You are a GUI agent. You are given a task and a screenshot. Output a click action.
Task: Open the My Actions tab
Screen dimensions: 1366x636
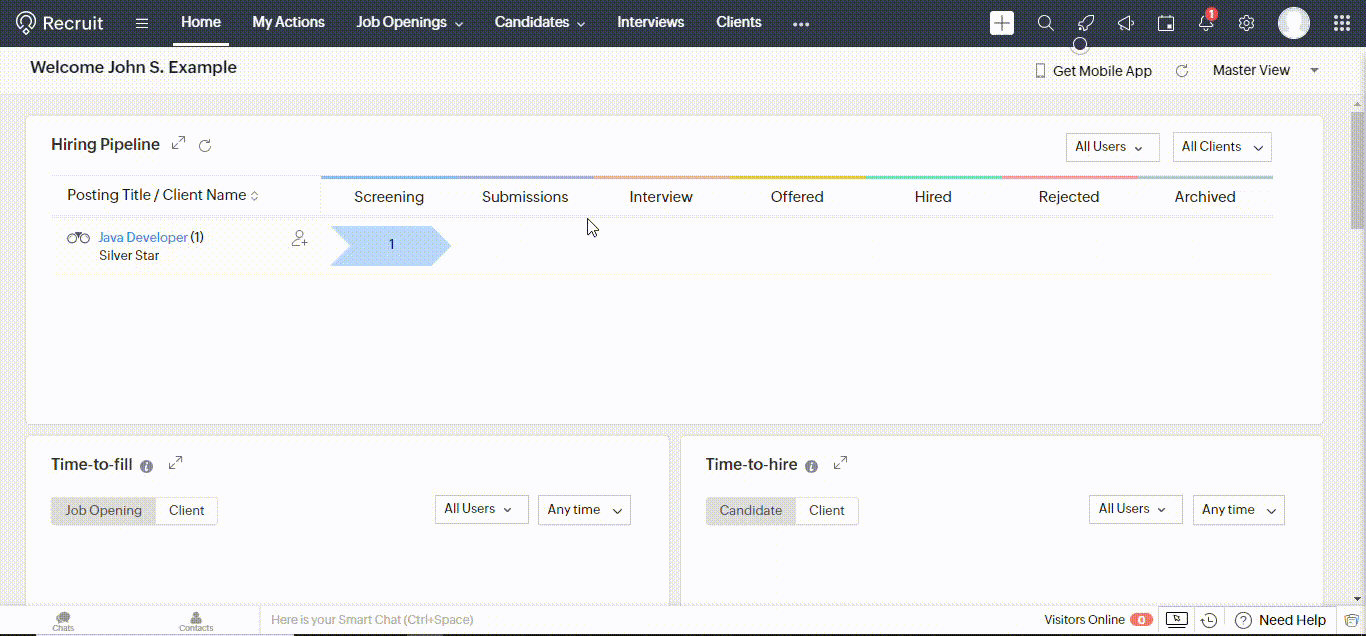coord(288,22)
